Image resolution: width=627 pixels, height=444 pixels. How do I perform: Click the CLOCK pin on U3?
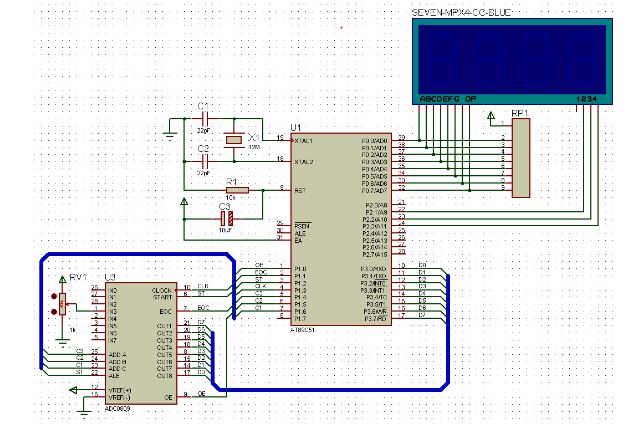coord(183,290)
